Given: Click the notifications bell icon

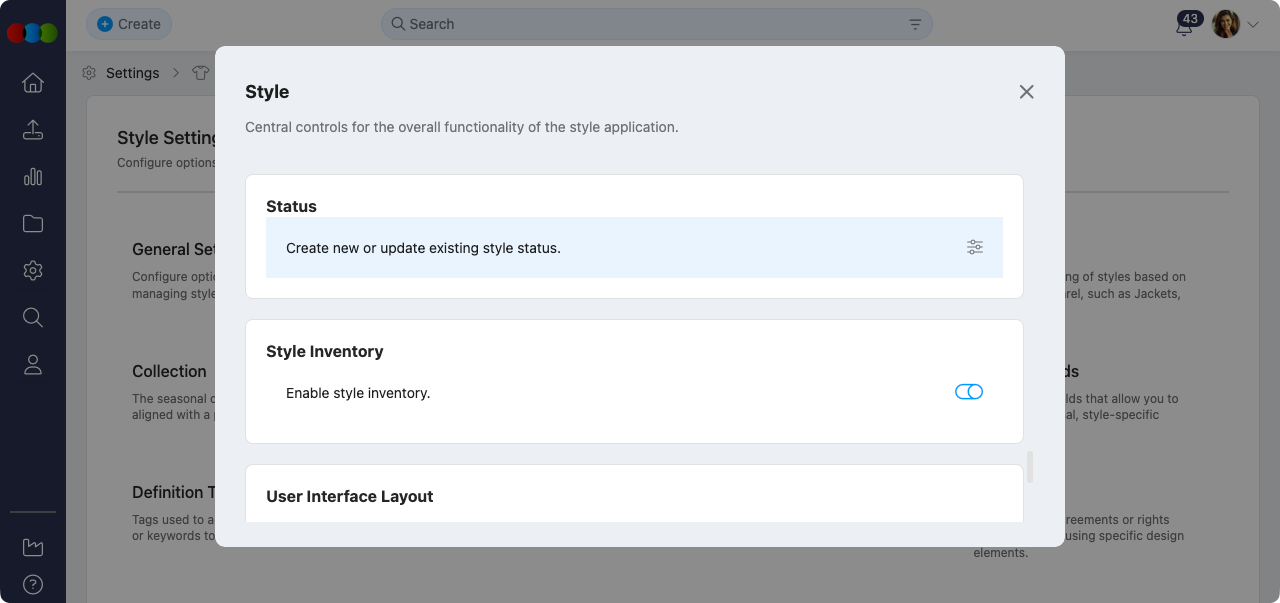Looking at the screenshot, I should tap(1184, 27).
